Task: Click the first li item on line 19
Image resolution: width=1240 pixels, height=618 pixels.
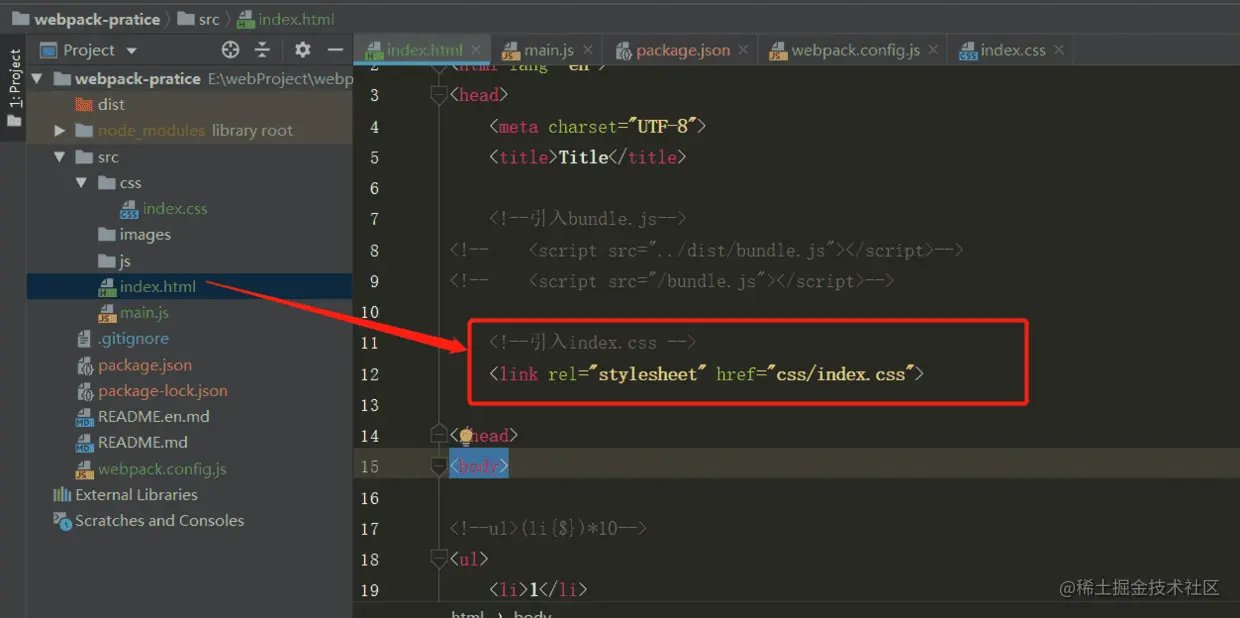Action: click(538, 590)
